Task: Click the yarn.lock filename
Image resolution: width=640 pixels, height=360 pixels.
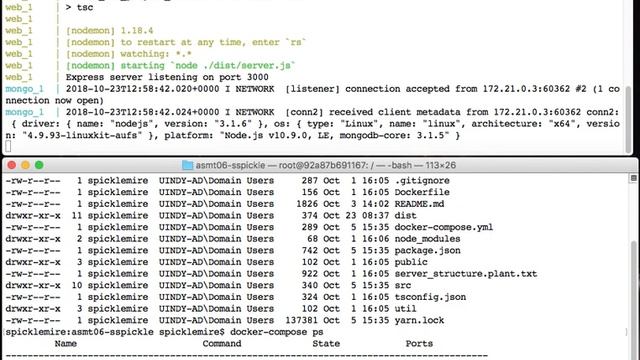Action: (x=419, y=320)
